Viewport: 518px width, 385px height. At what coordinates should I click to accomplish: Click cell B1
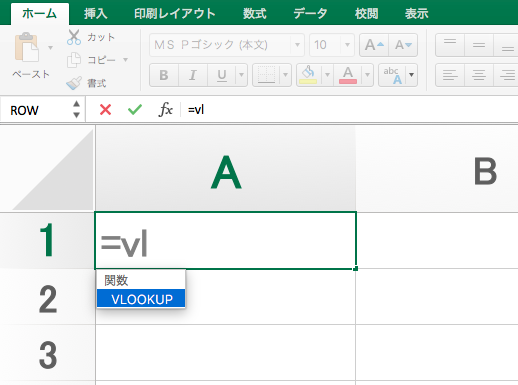pos(437,240)
